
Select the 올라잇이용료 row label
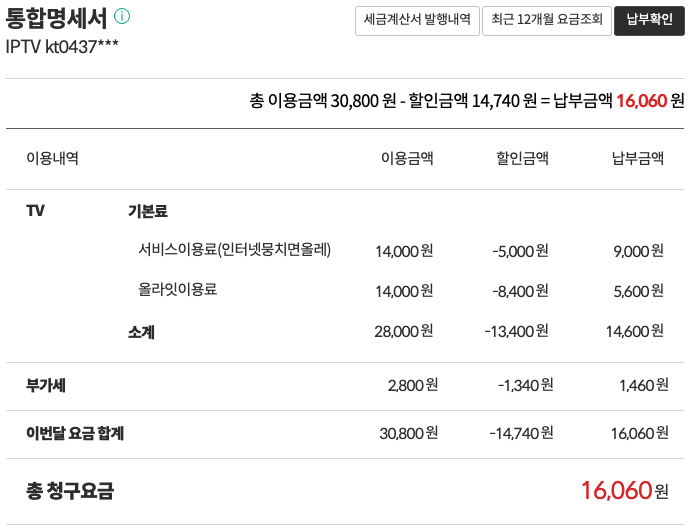click(177, 290)
